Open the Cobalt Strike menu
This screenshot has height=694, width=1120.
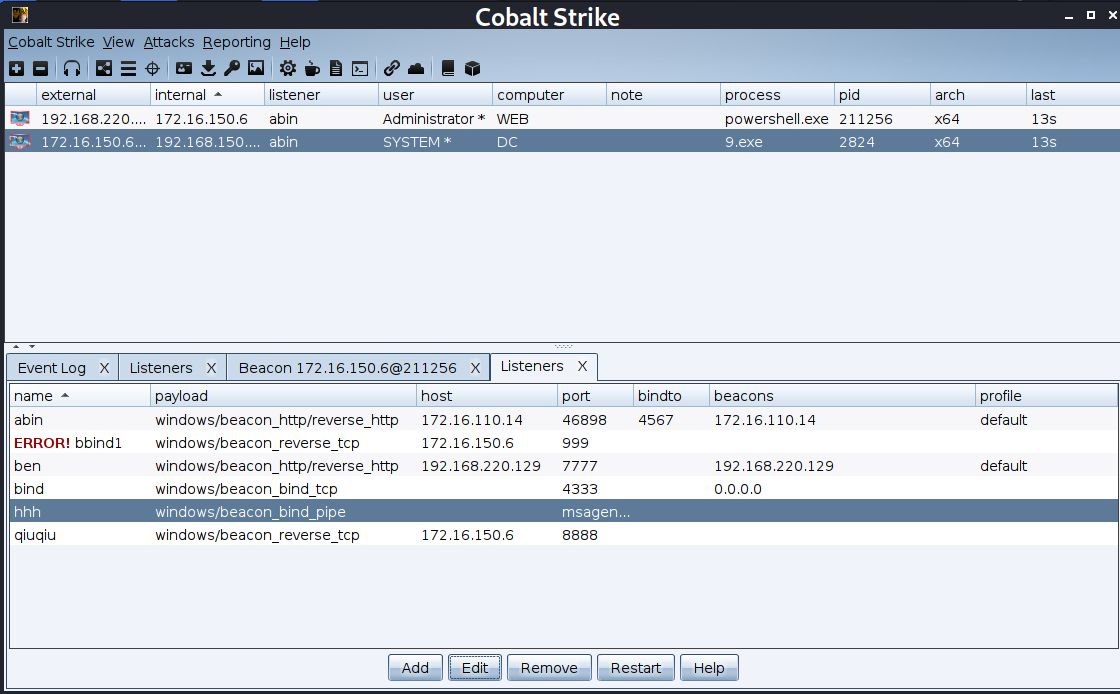point(51,42)
